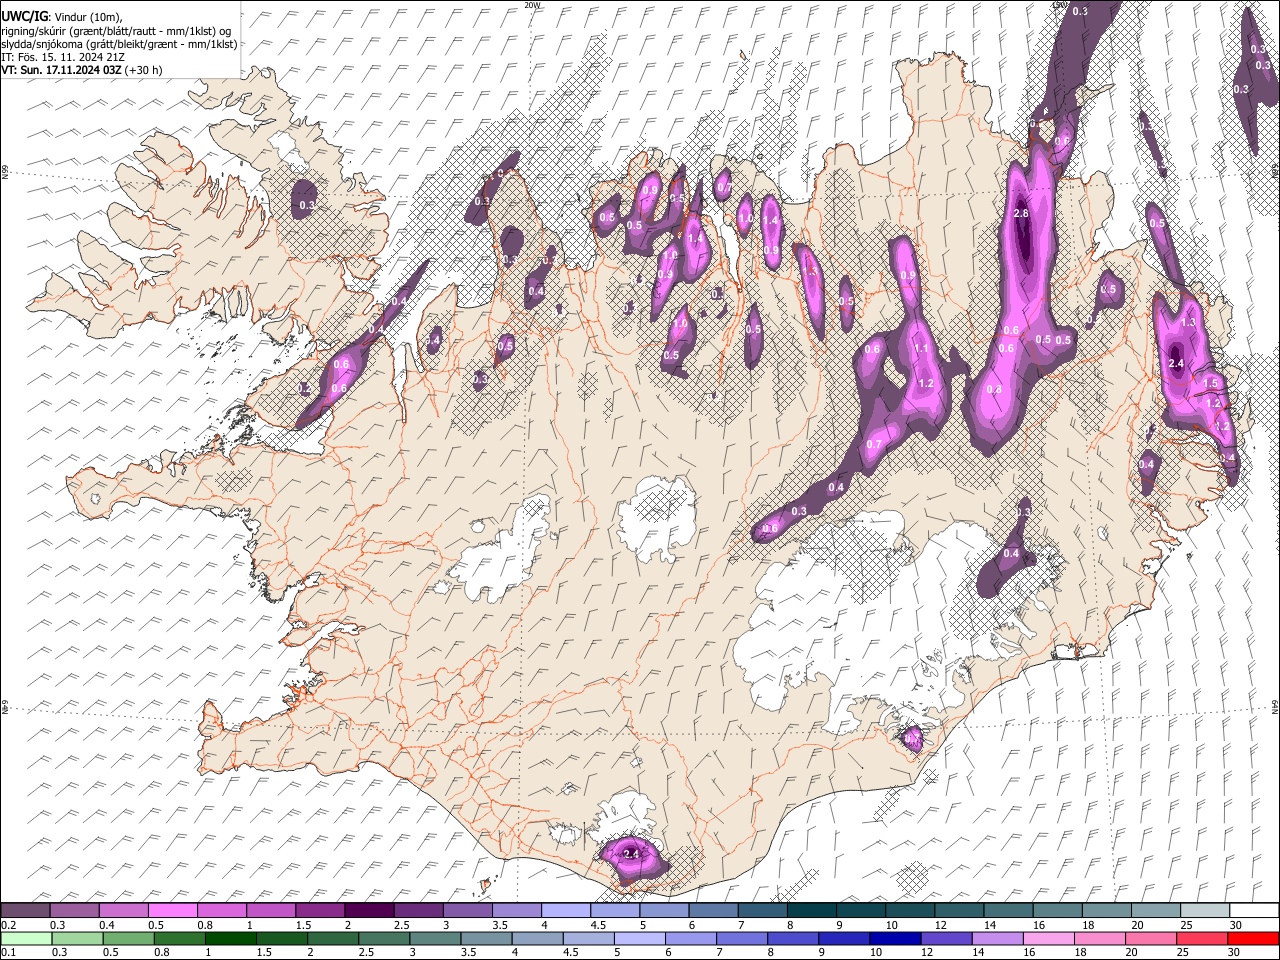Click the 2.4 value over the southern glacier
Screen dimensions: 1280x960
[631, 854]
